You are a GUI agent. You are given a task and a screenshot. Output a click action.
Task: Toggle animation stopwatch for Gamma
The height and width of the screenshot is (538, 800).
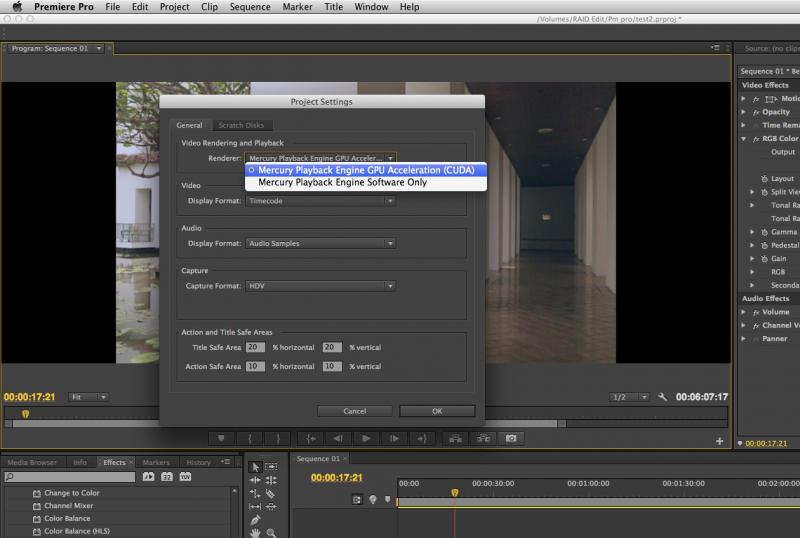click(764, 232)
